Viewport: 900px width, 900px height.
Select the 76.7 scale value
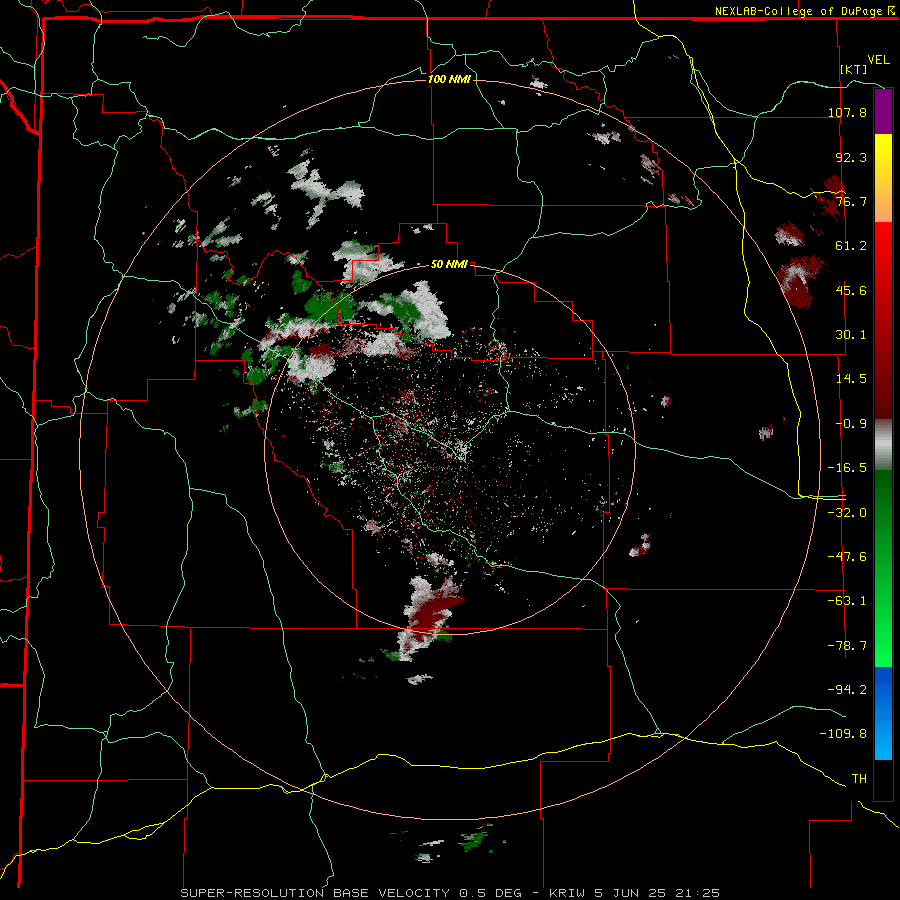[851, 201]
